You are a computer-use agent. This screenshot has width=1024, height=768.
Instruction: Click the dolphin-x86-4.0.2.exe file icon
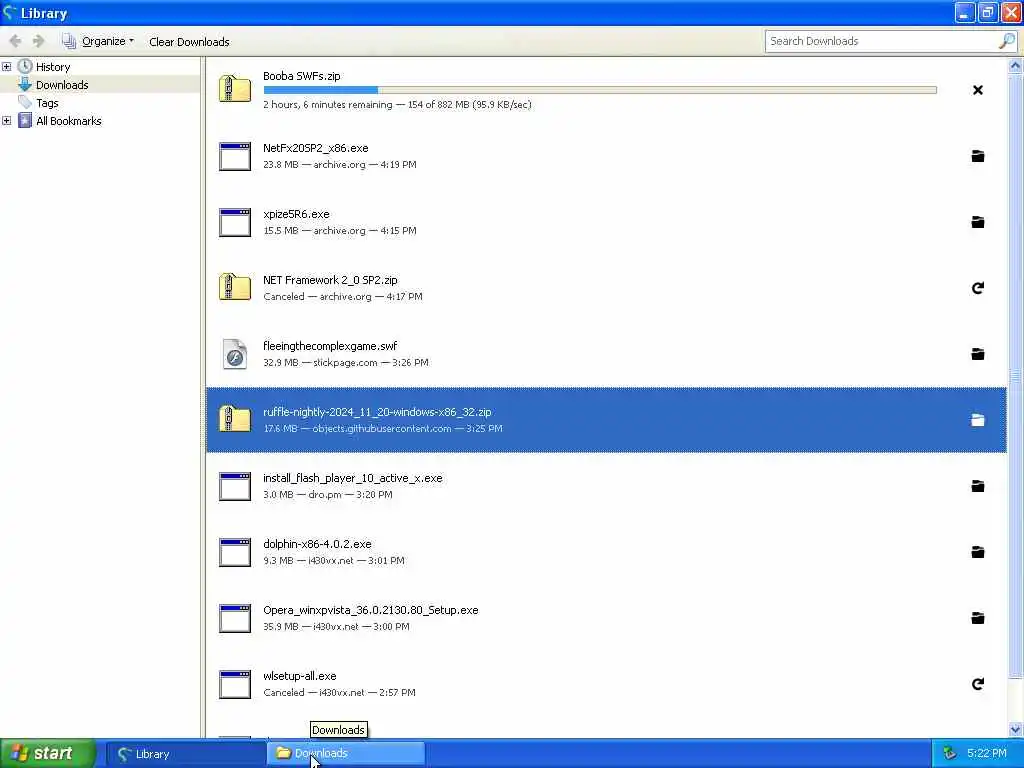pyautogui.click(x=234, y=552)
